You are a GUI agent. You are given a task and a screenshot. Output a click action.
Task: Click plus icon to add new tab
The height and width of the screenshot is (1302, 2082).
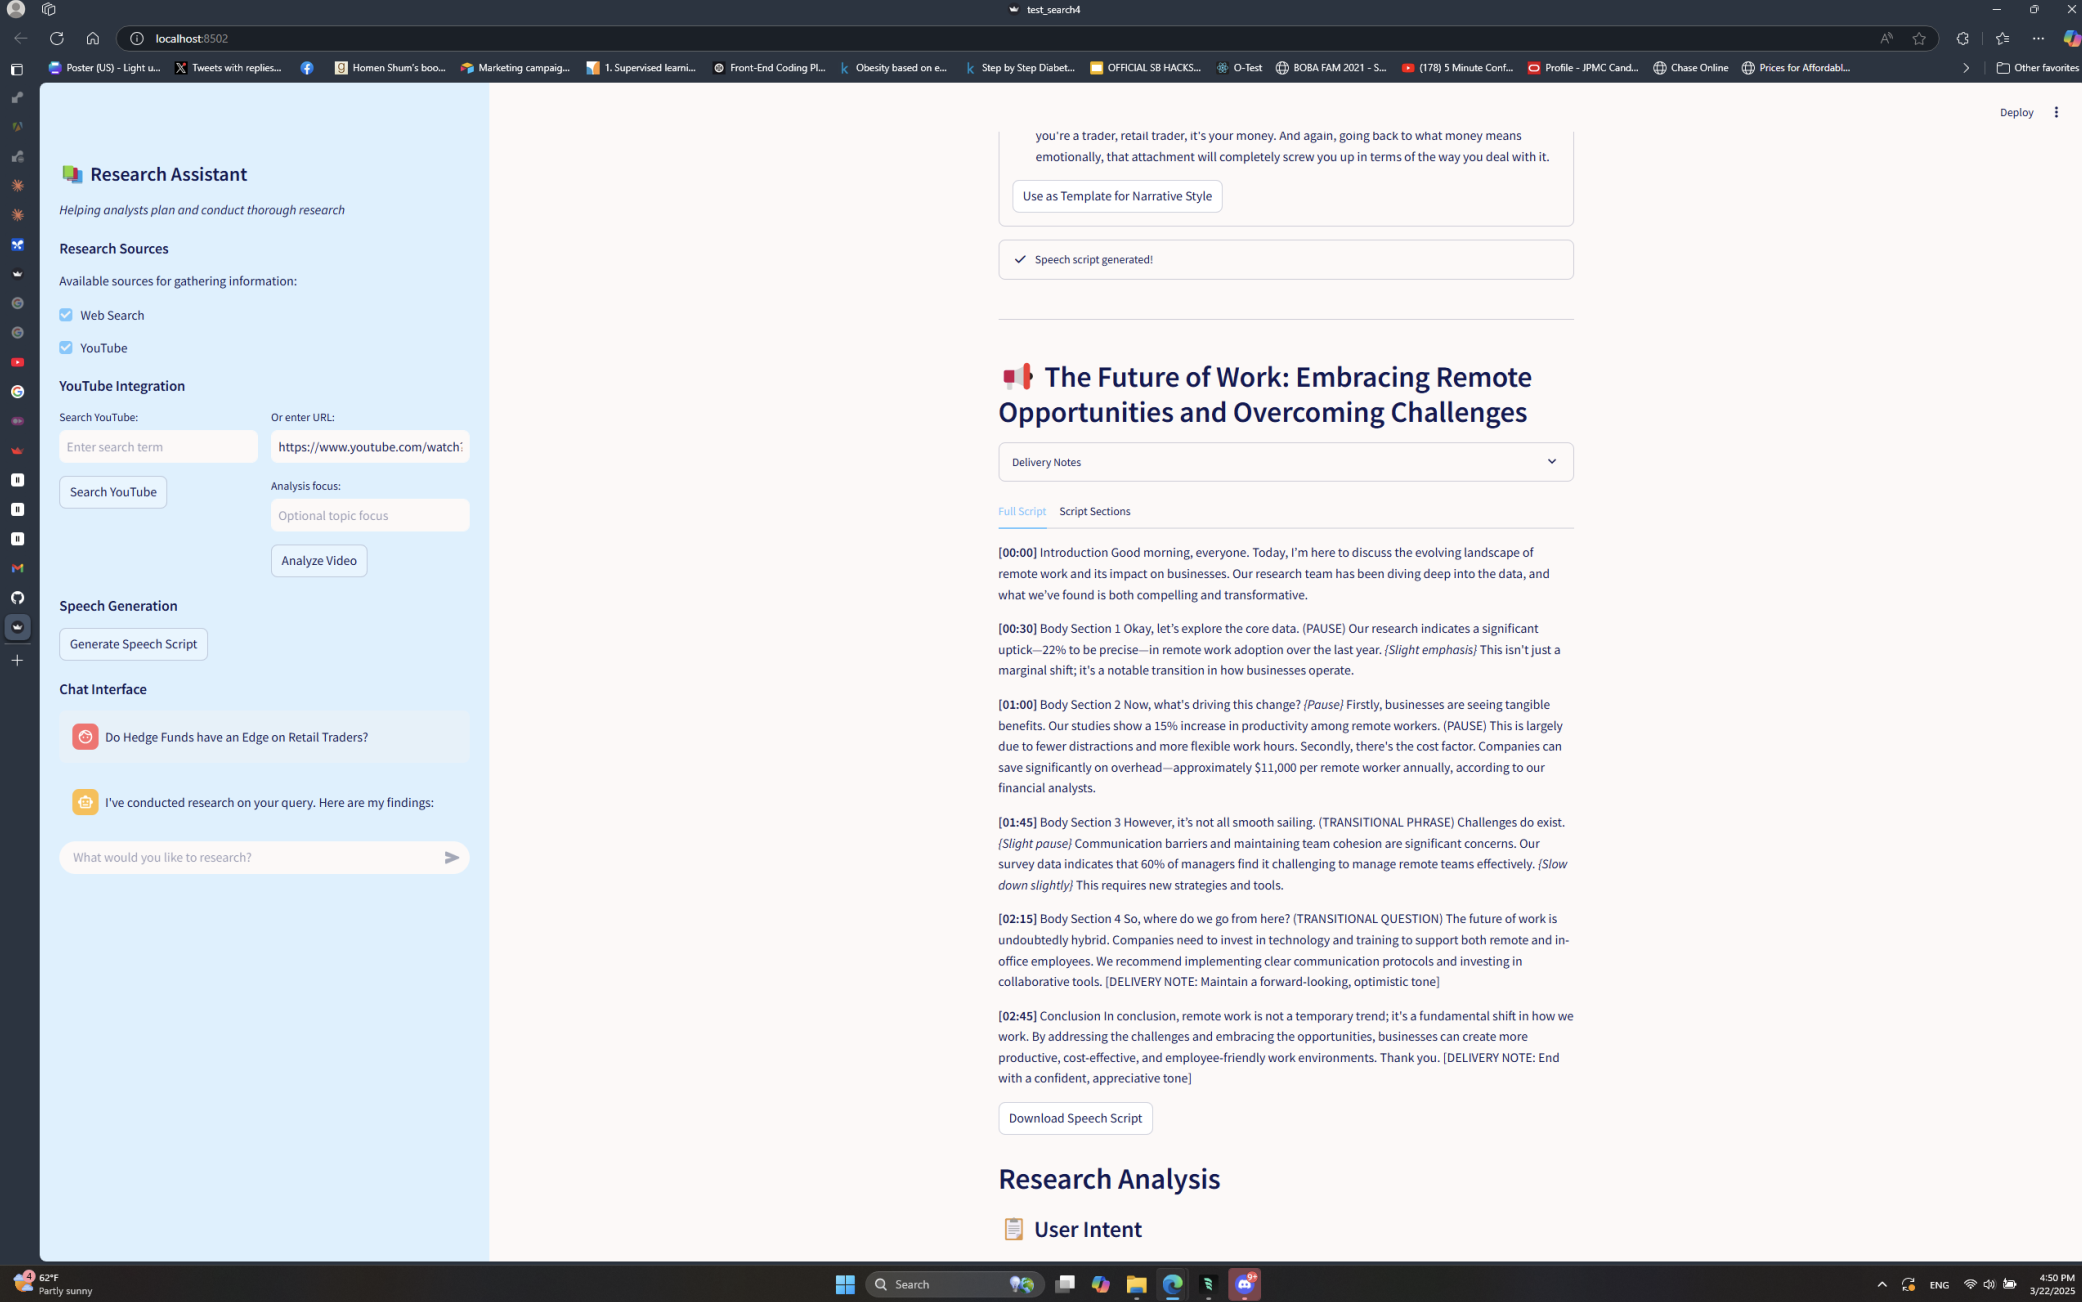coord(17,660)
